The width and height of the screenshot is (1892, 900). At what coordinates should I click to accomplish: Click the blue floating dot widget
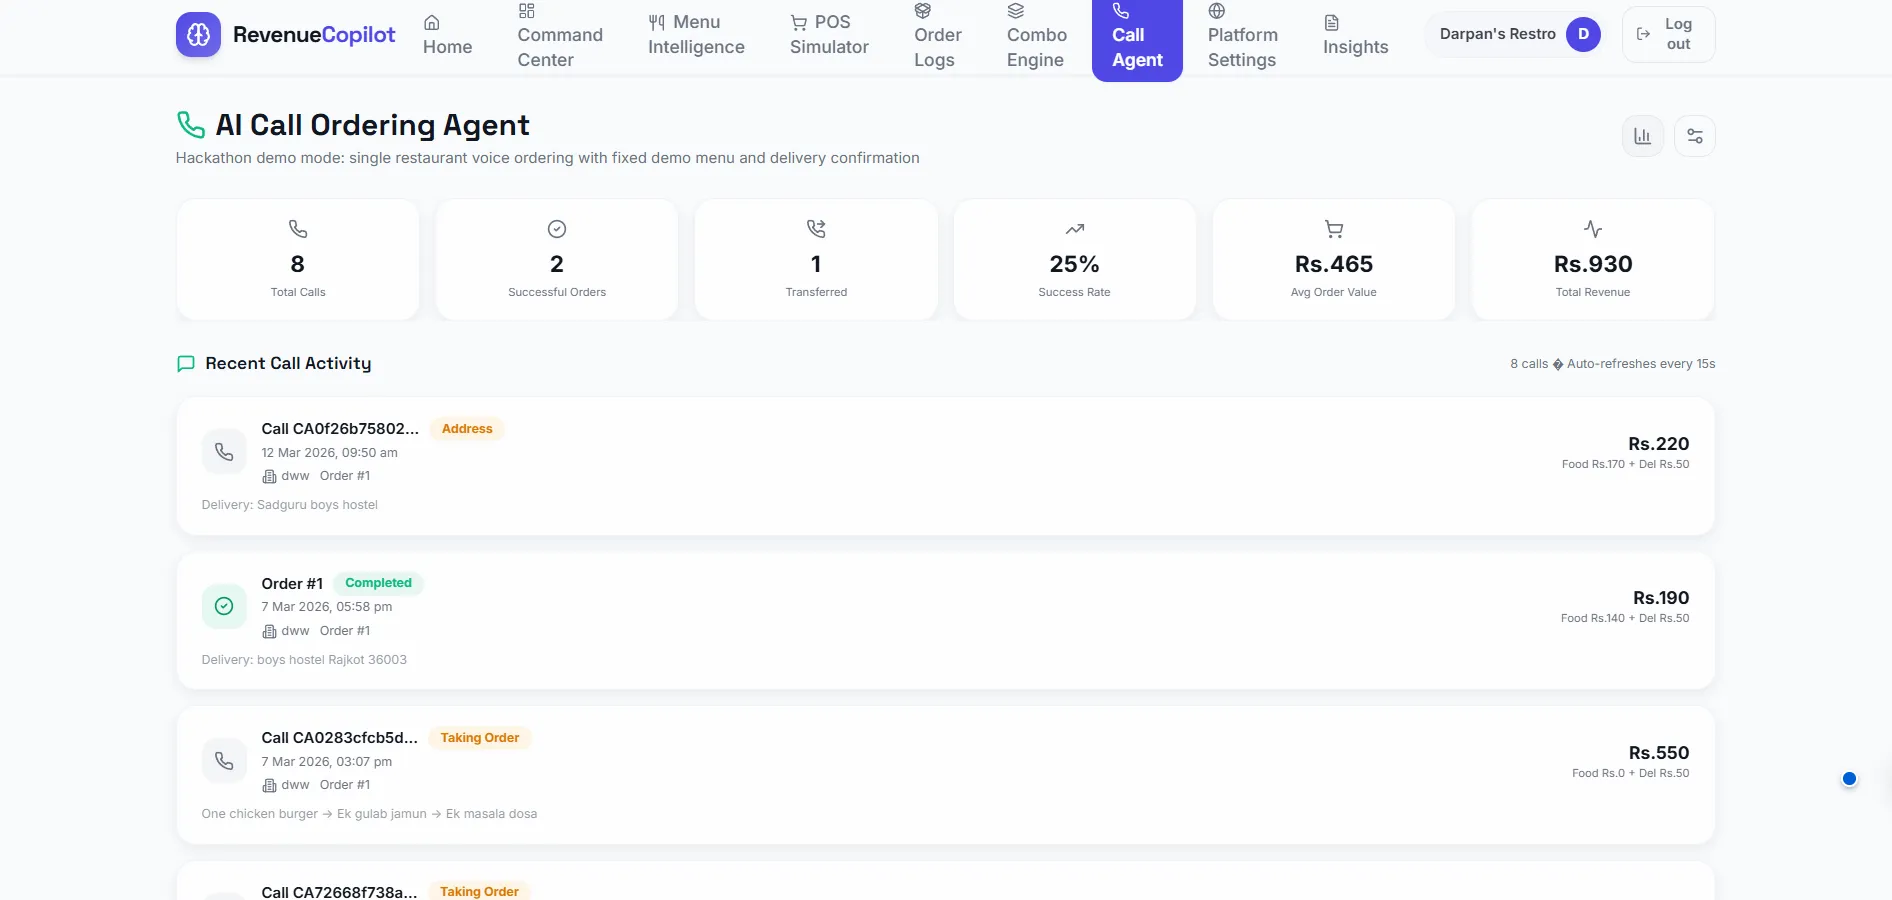1849,779
